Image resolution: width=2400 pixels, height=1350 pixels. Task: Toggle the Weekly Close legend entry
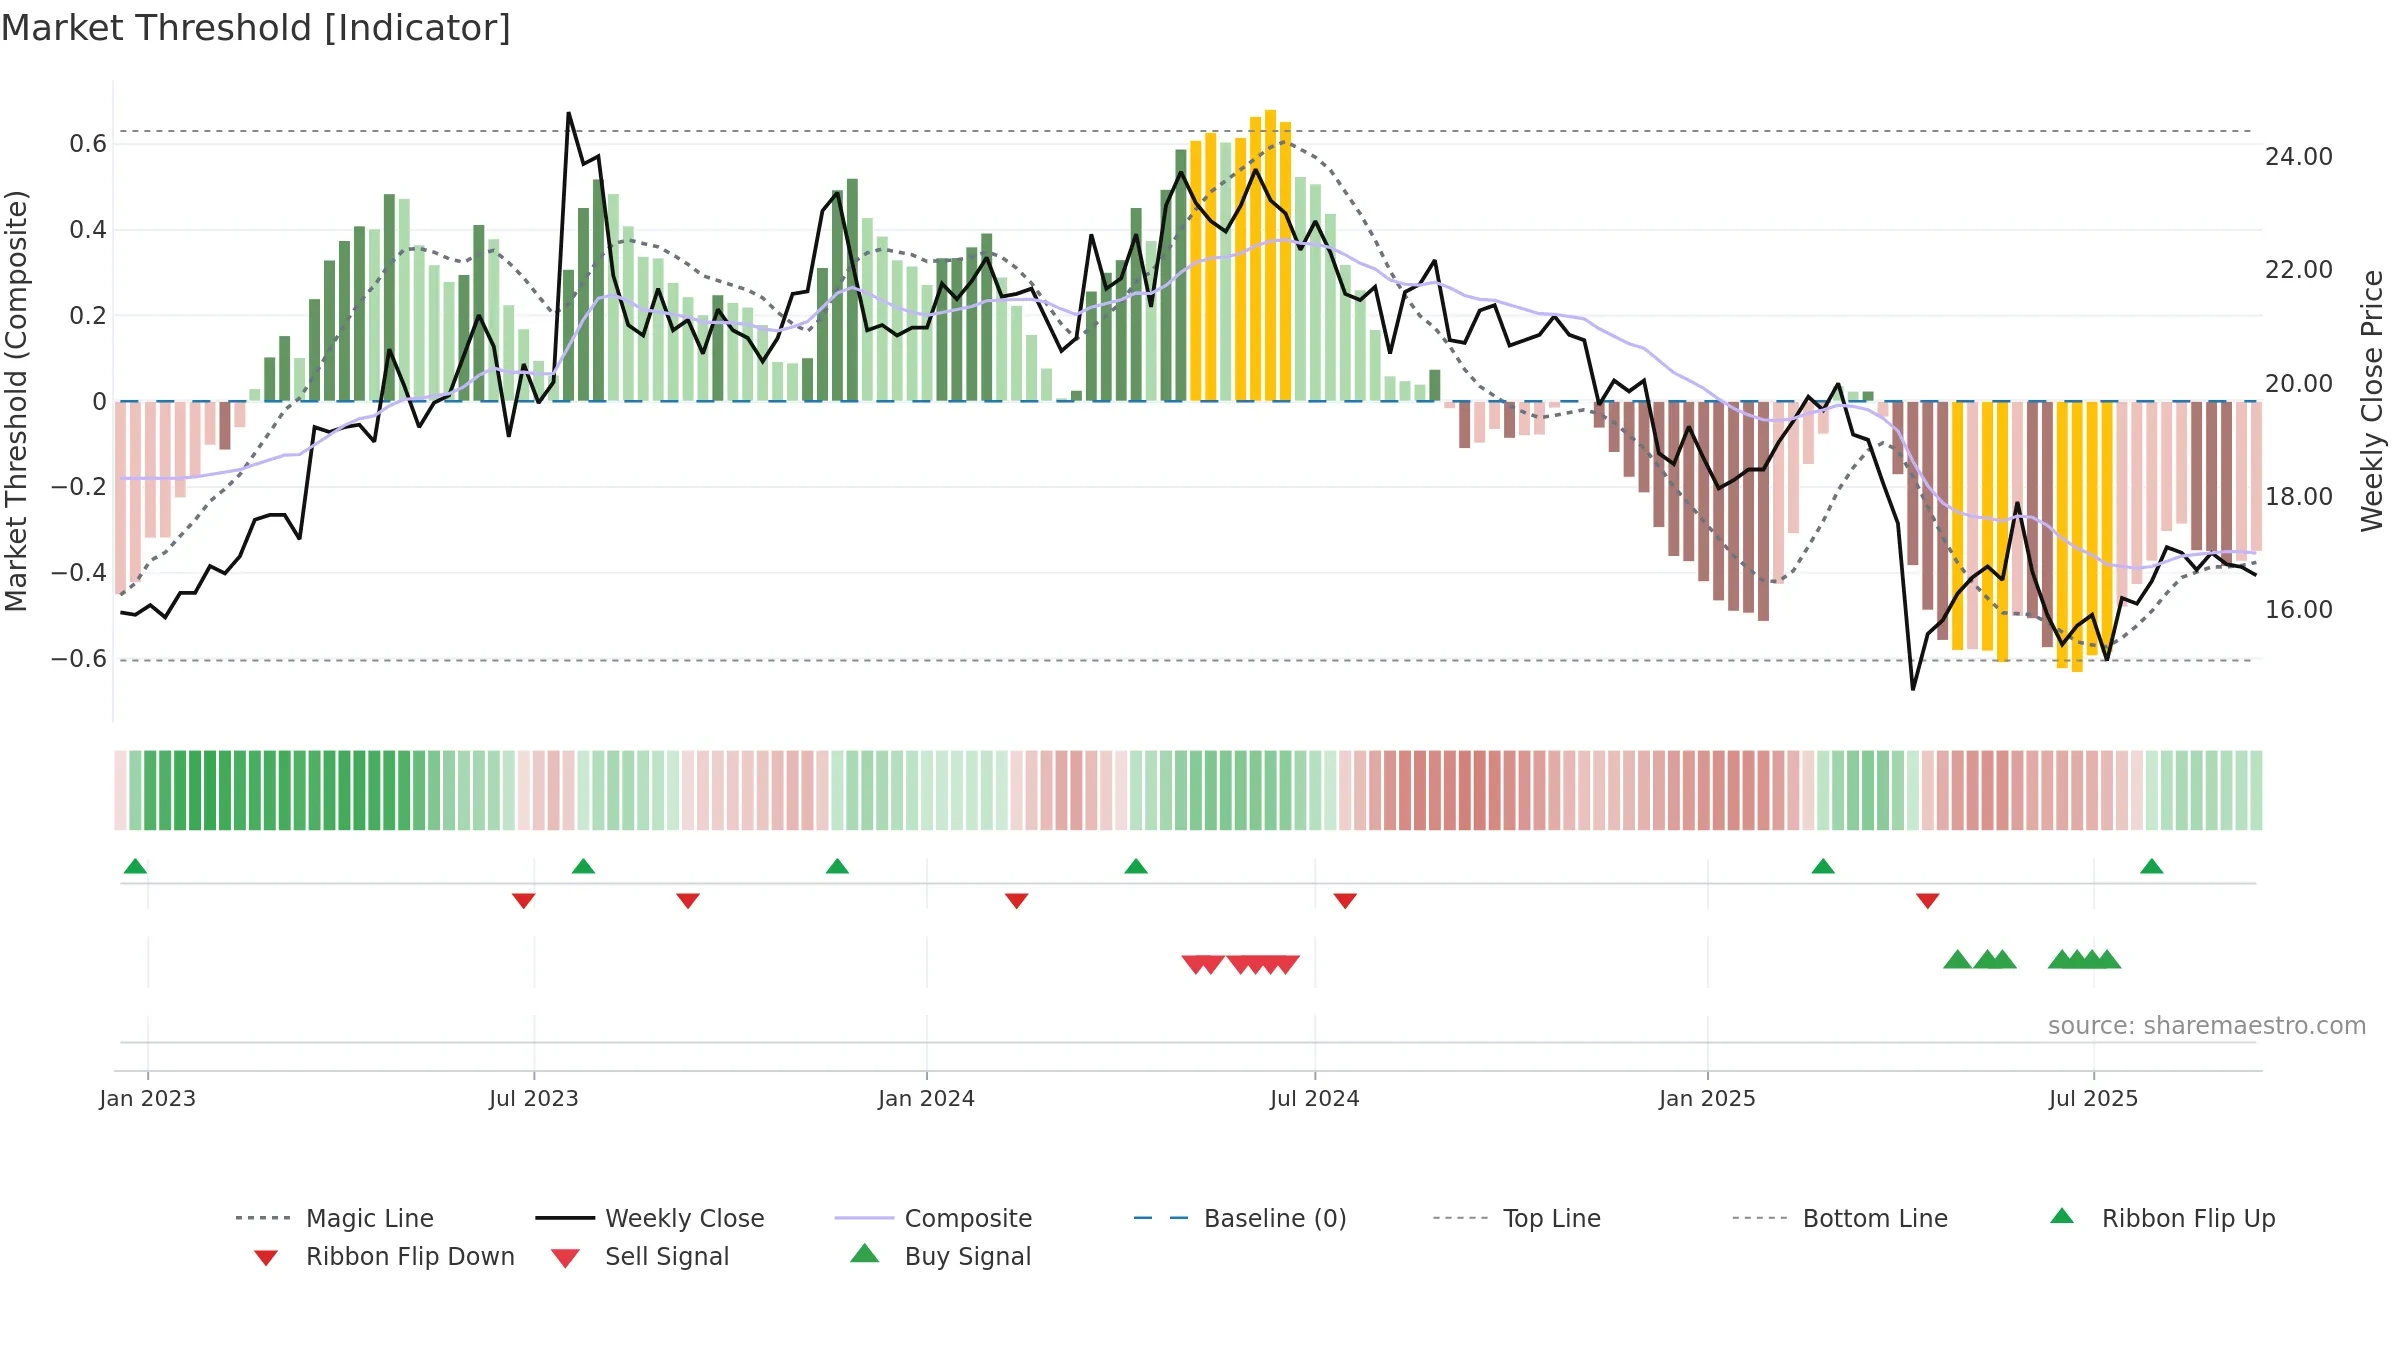point(650,1218)
